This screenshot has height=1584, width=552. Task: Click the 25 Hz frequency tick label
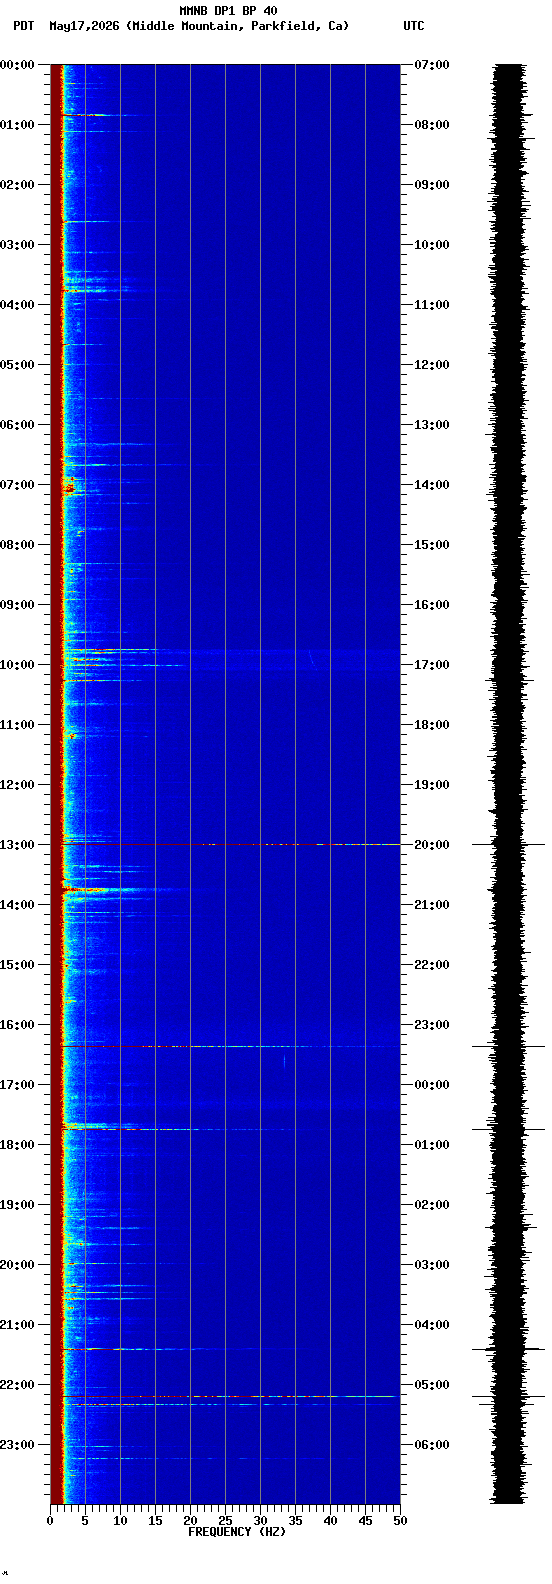[225, 1521]
